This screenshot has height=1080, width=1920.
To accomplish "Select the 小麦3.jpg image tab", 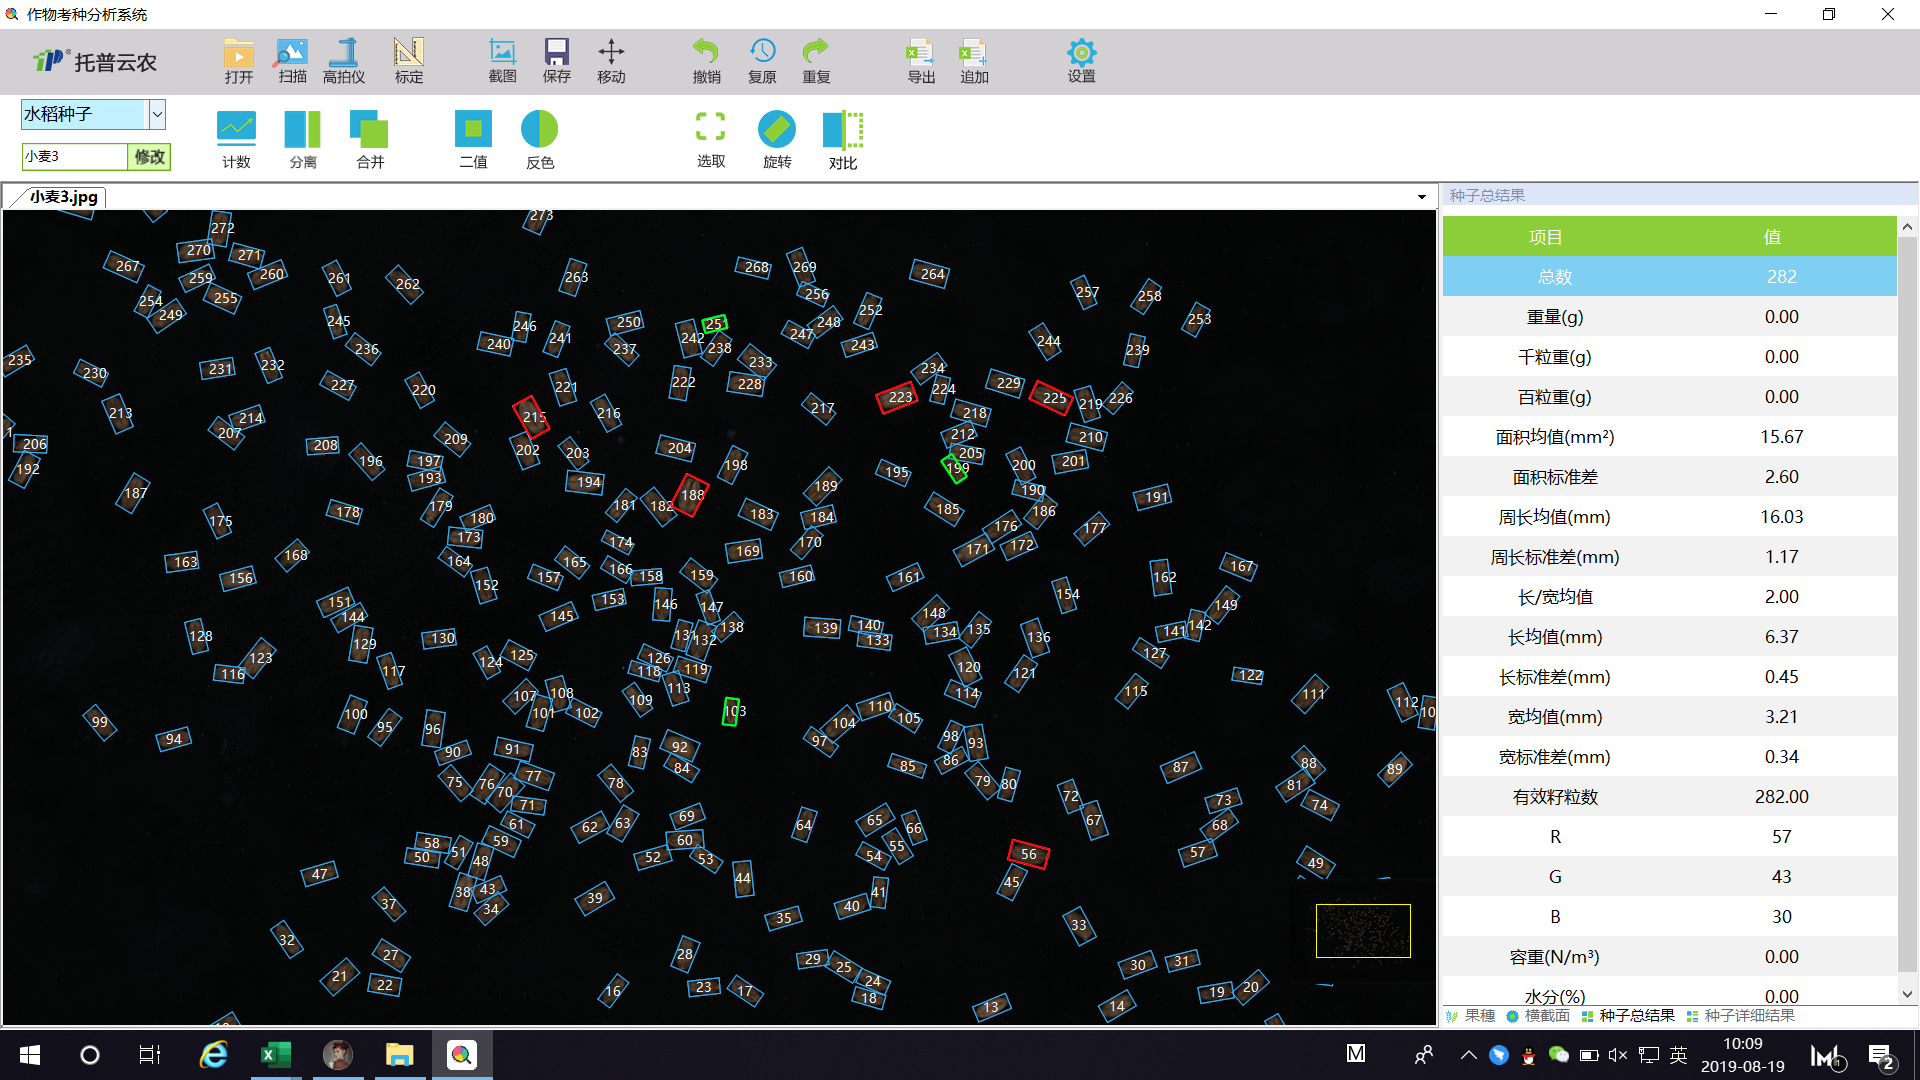I will point(63,197).
